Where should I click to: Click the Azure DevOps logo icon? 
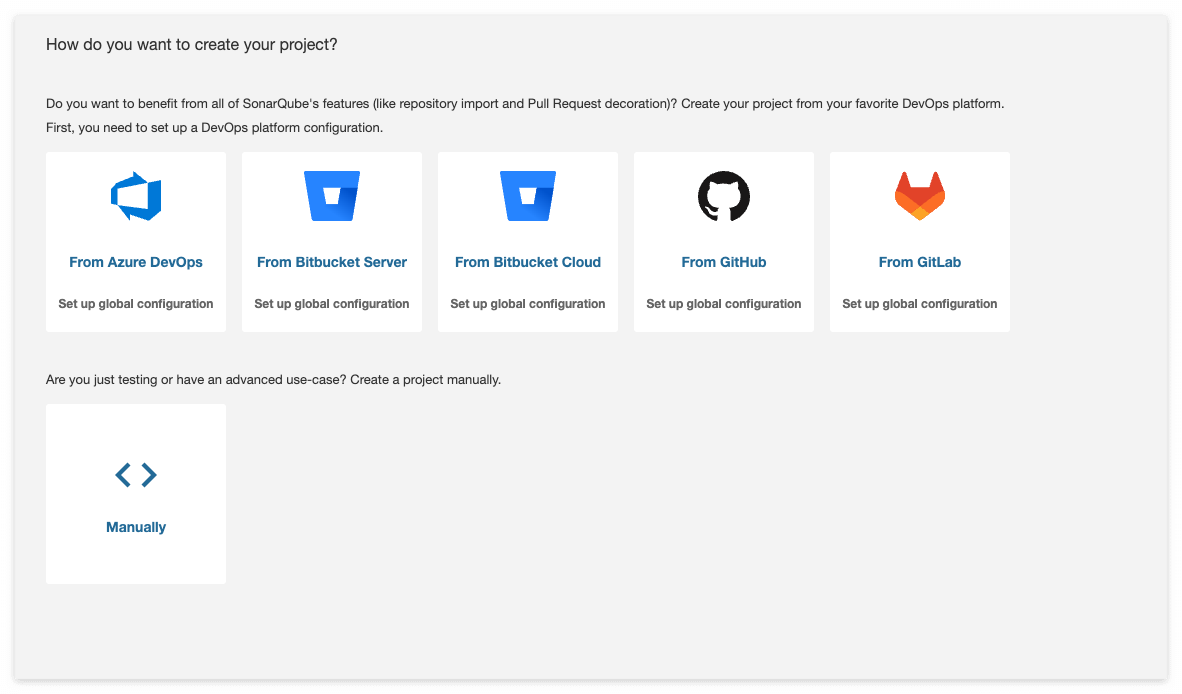tap(136, 196)
